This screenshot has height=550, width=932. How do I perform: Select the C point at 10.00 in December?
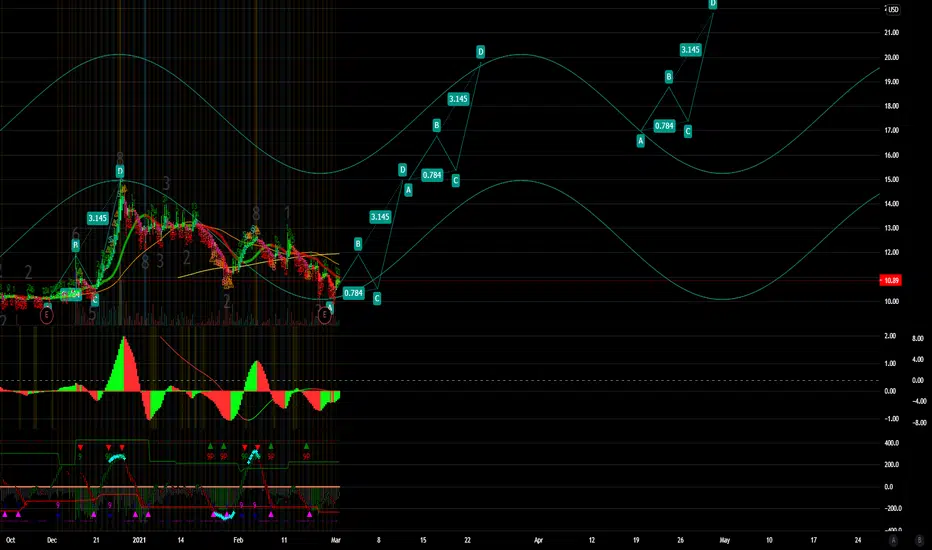point(95,300)
